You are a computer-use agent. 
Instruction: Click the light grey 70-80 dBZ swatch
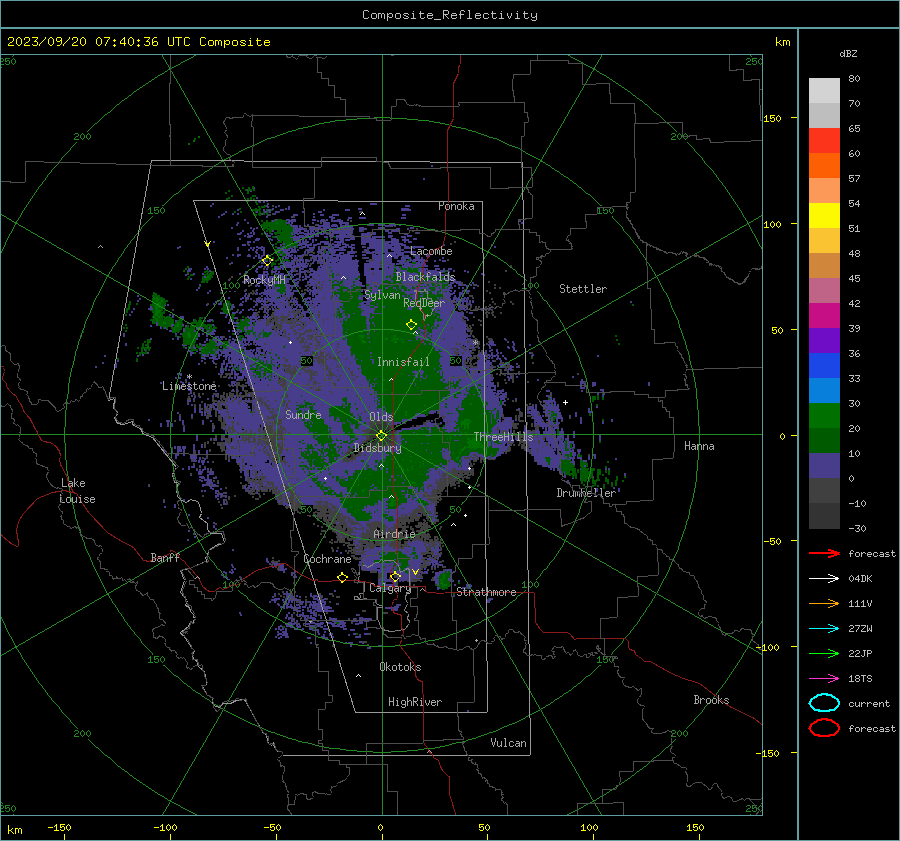[824, 91]
